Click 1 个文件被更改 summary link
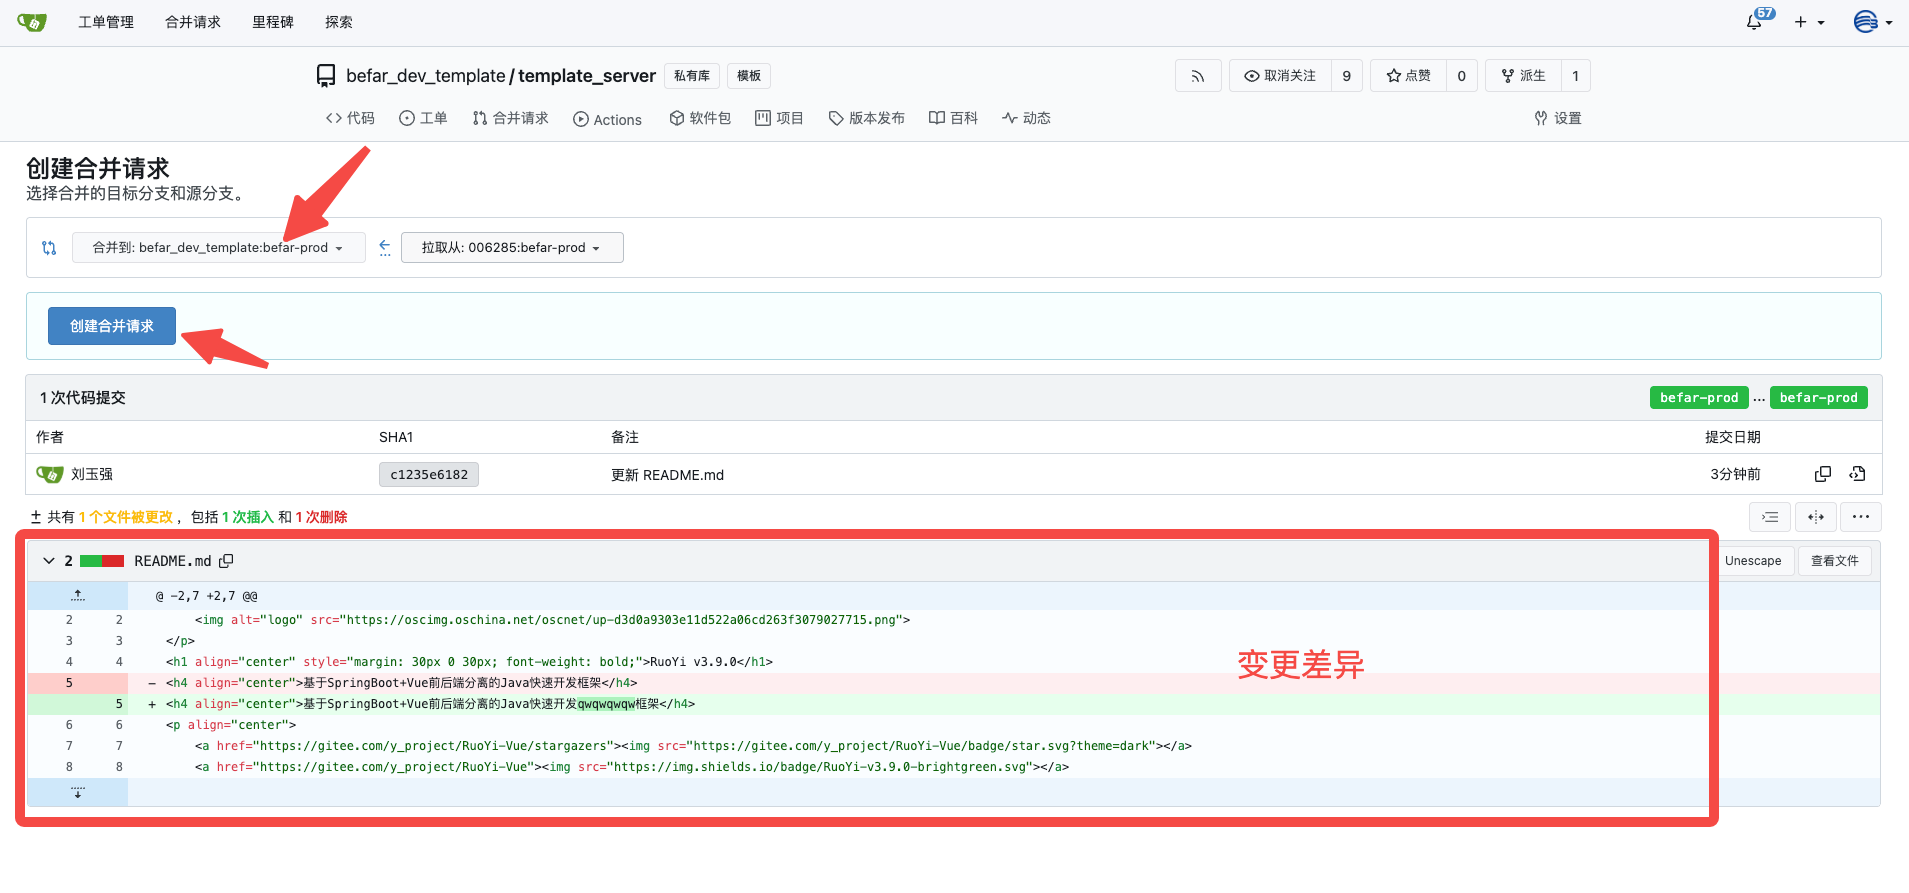The image size is (1909, 893). (x=126, y=517)
